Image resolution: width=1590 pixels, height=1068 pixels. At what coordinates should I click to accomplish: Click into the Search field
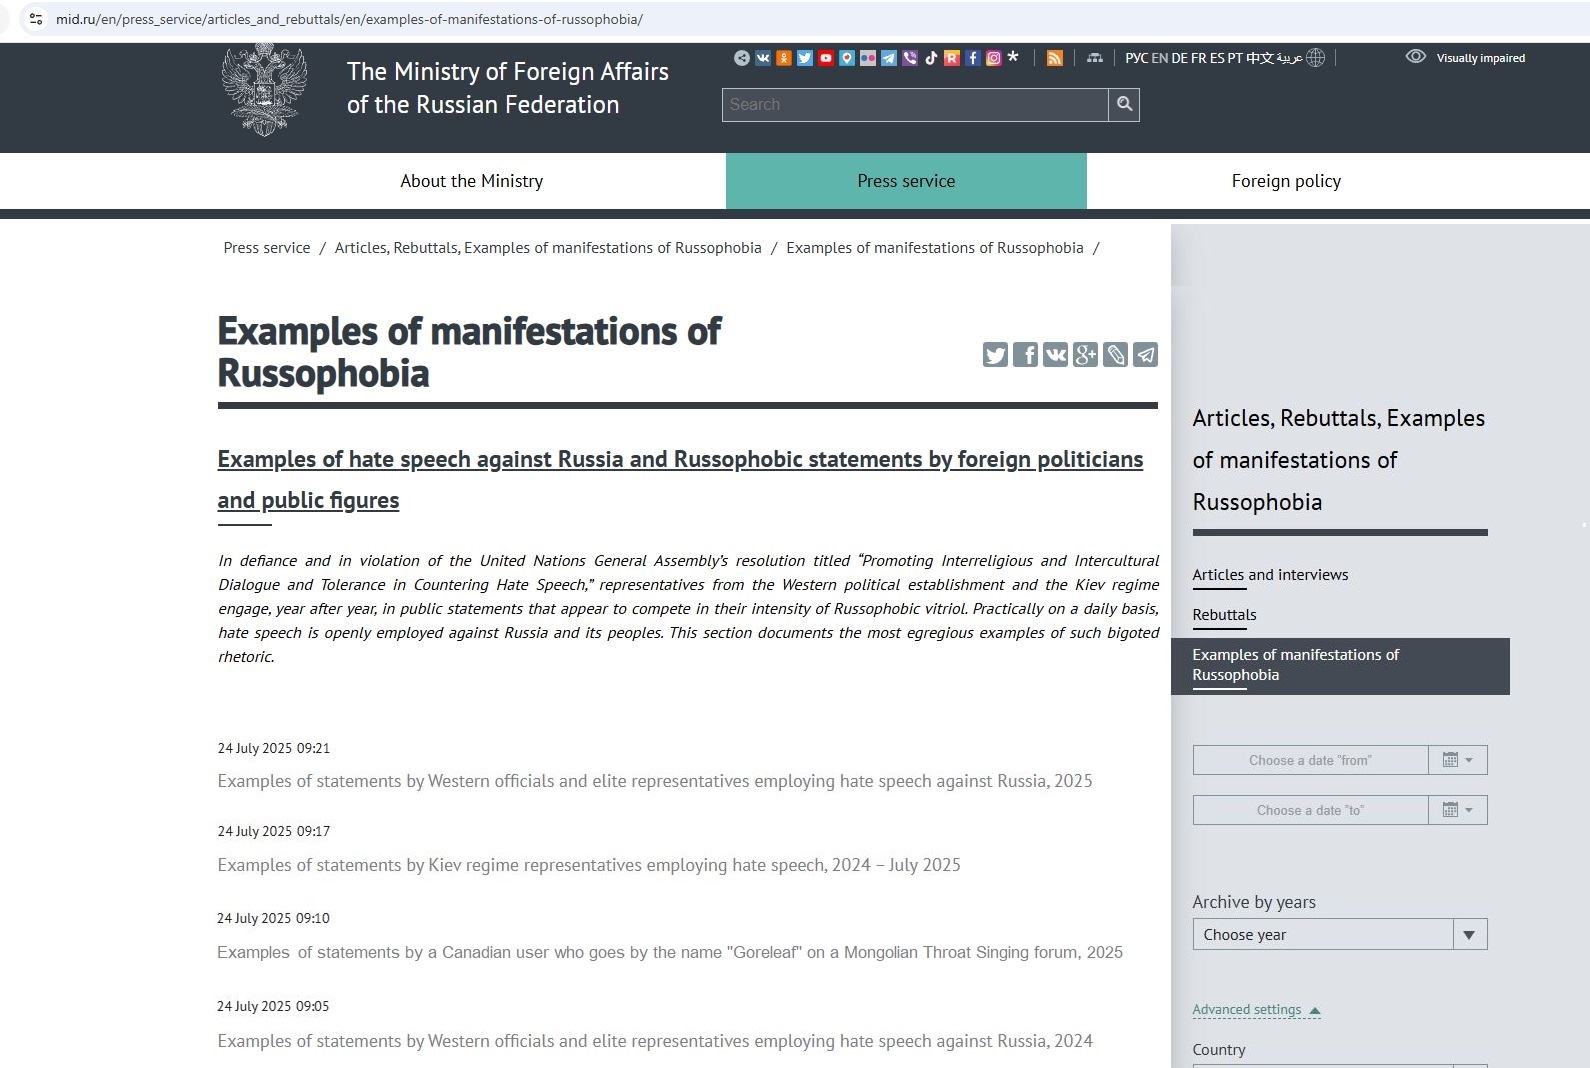point(915,104)
